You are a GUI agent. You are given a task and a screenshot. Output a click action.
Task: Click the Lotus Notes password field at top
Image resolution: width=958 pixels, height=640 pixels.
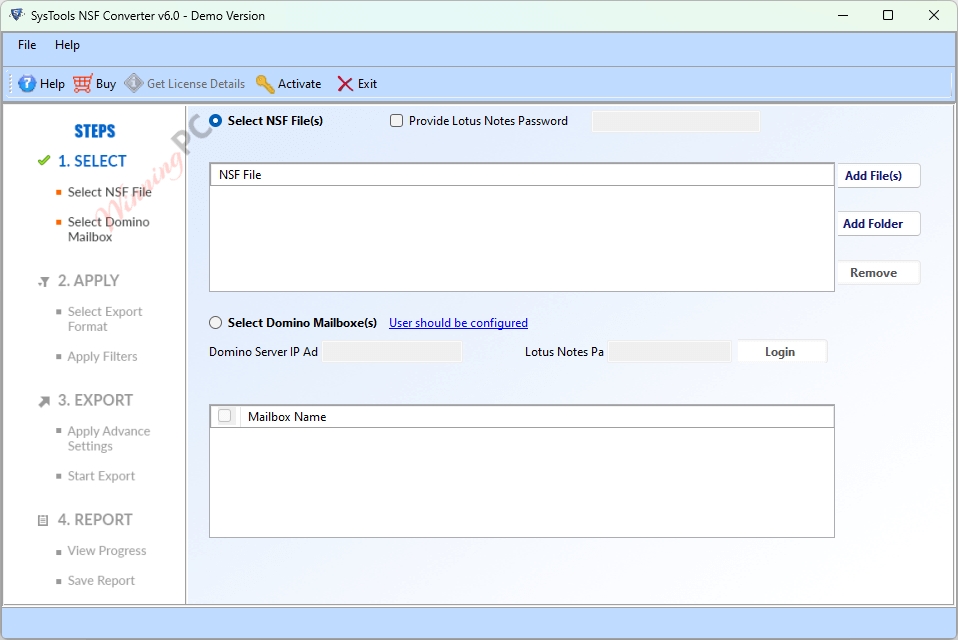pos(676,121)
